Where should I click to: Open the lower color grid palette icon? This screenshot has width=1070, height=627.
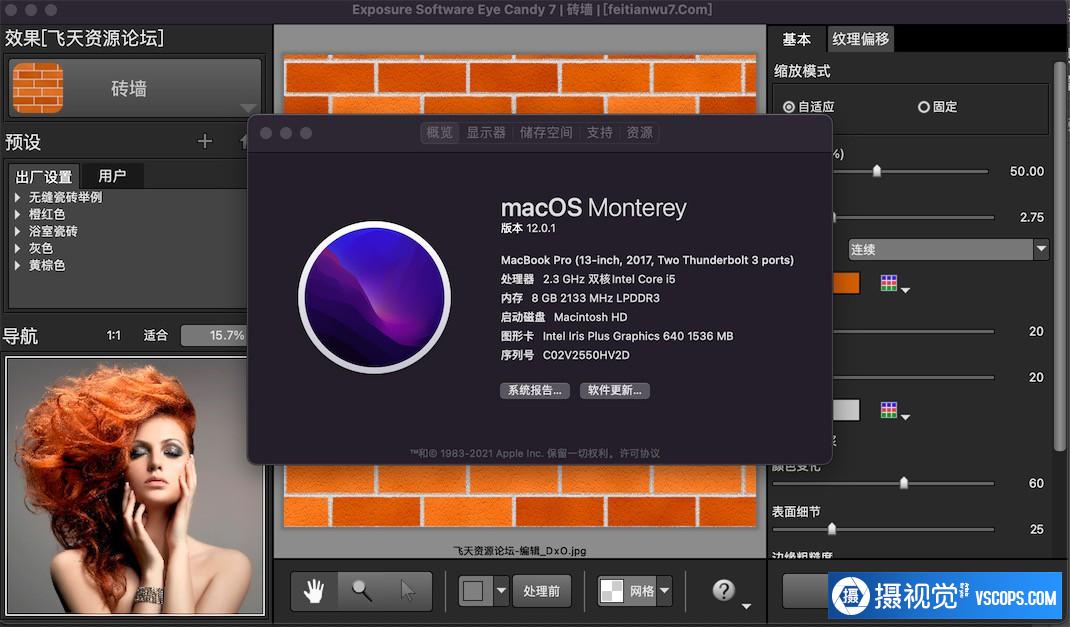[x=888, y=409]
